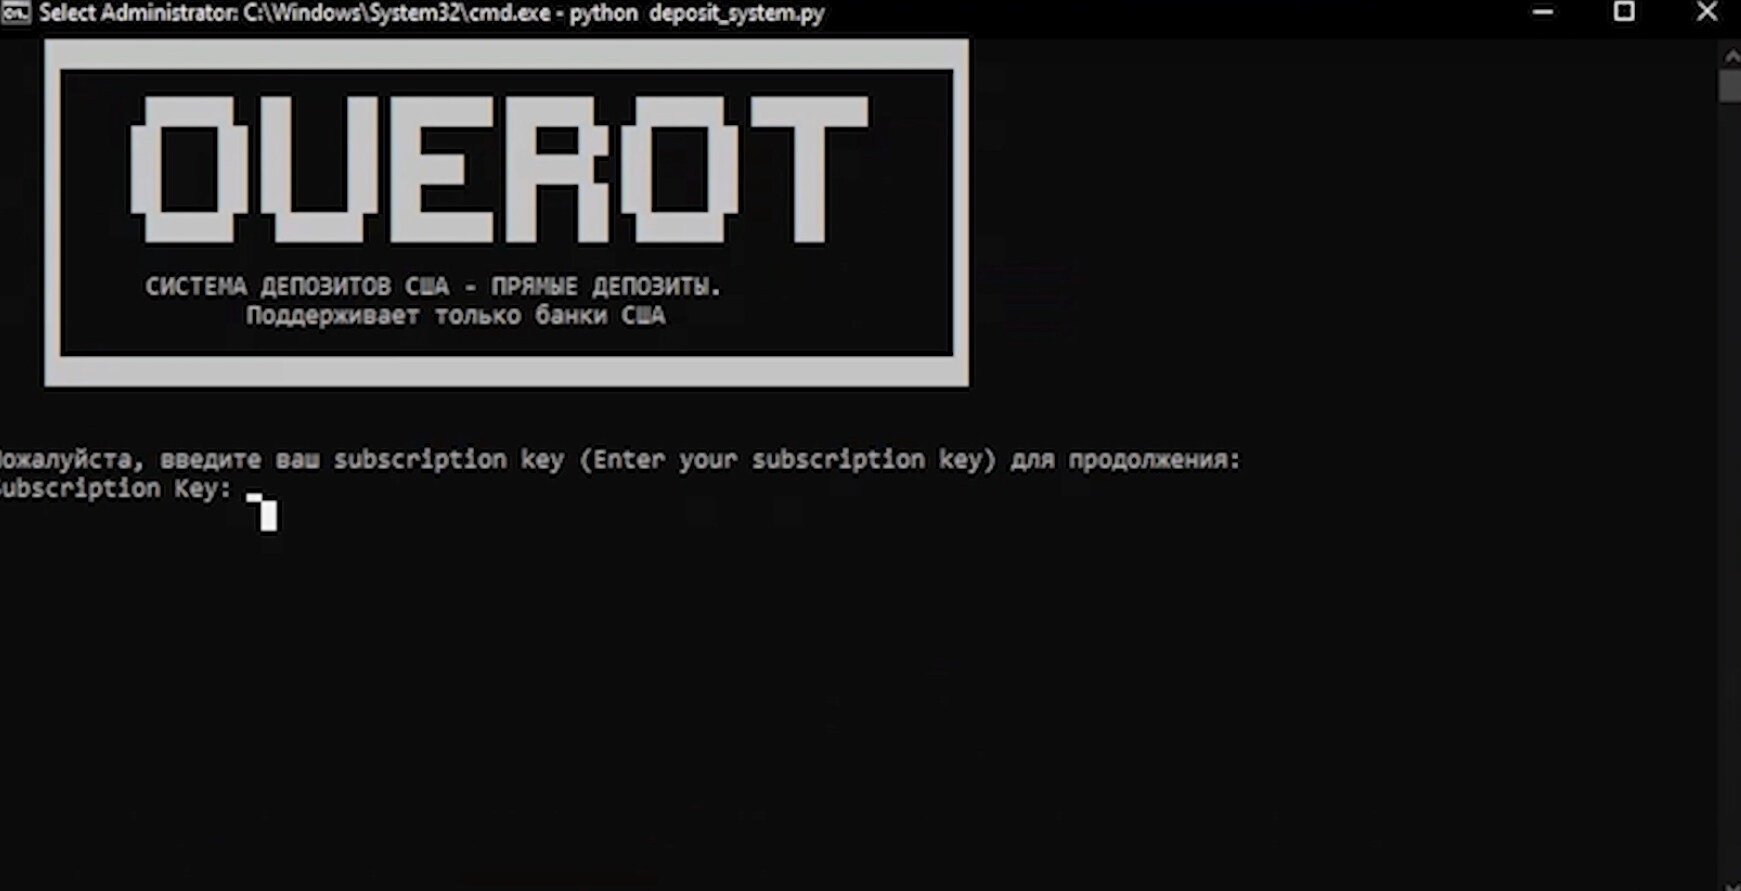Click the scroll up arrow of the console
The image size is (1741, 891).
tap(1731, 55)
